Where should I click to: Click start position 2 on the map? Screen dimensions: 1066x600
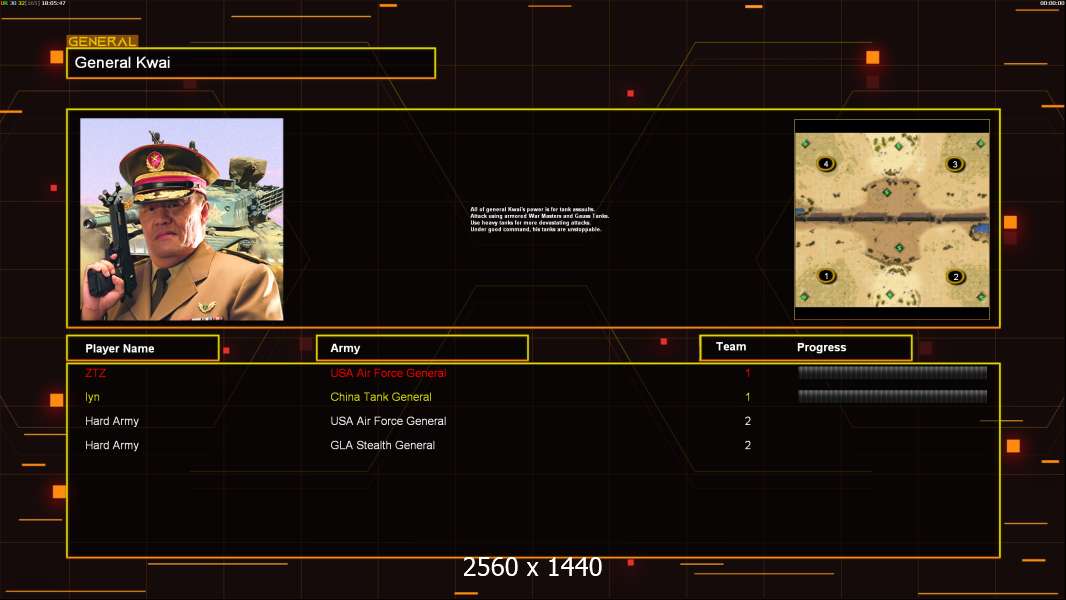click(956, 277)
